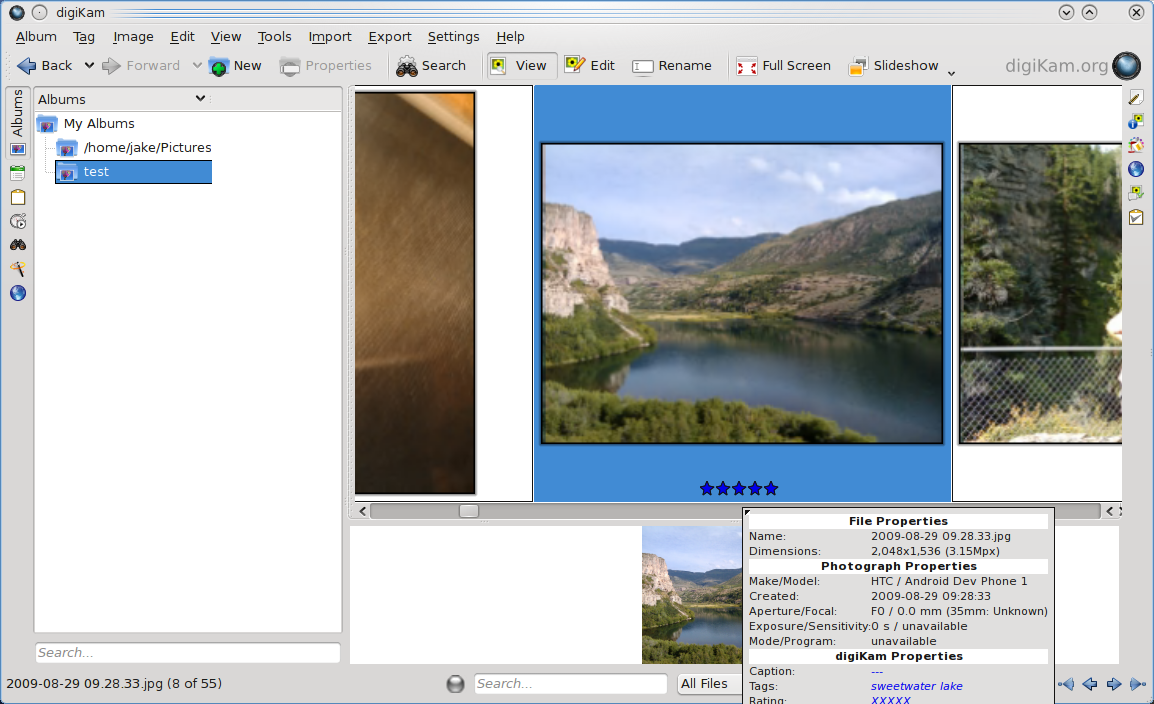The width and height of the screenshot is (1154, 704).
Task: Click the digiKam title bar app icon
Action: (x=16, y=13)
